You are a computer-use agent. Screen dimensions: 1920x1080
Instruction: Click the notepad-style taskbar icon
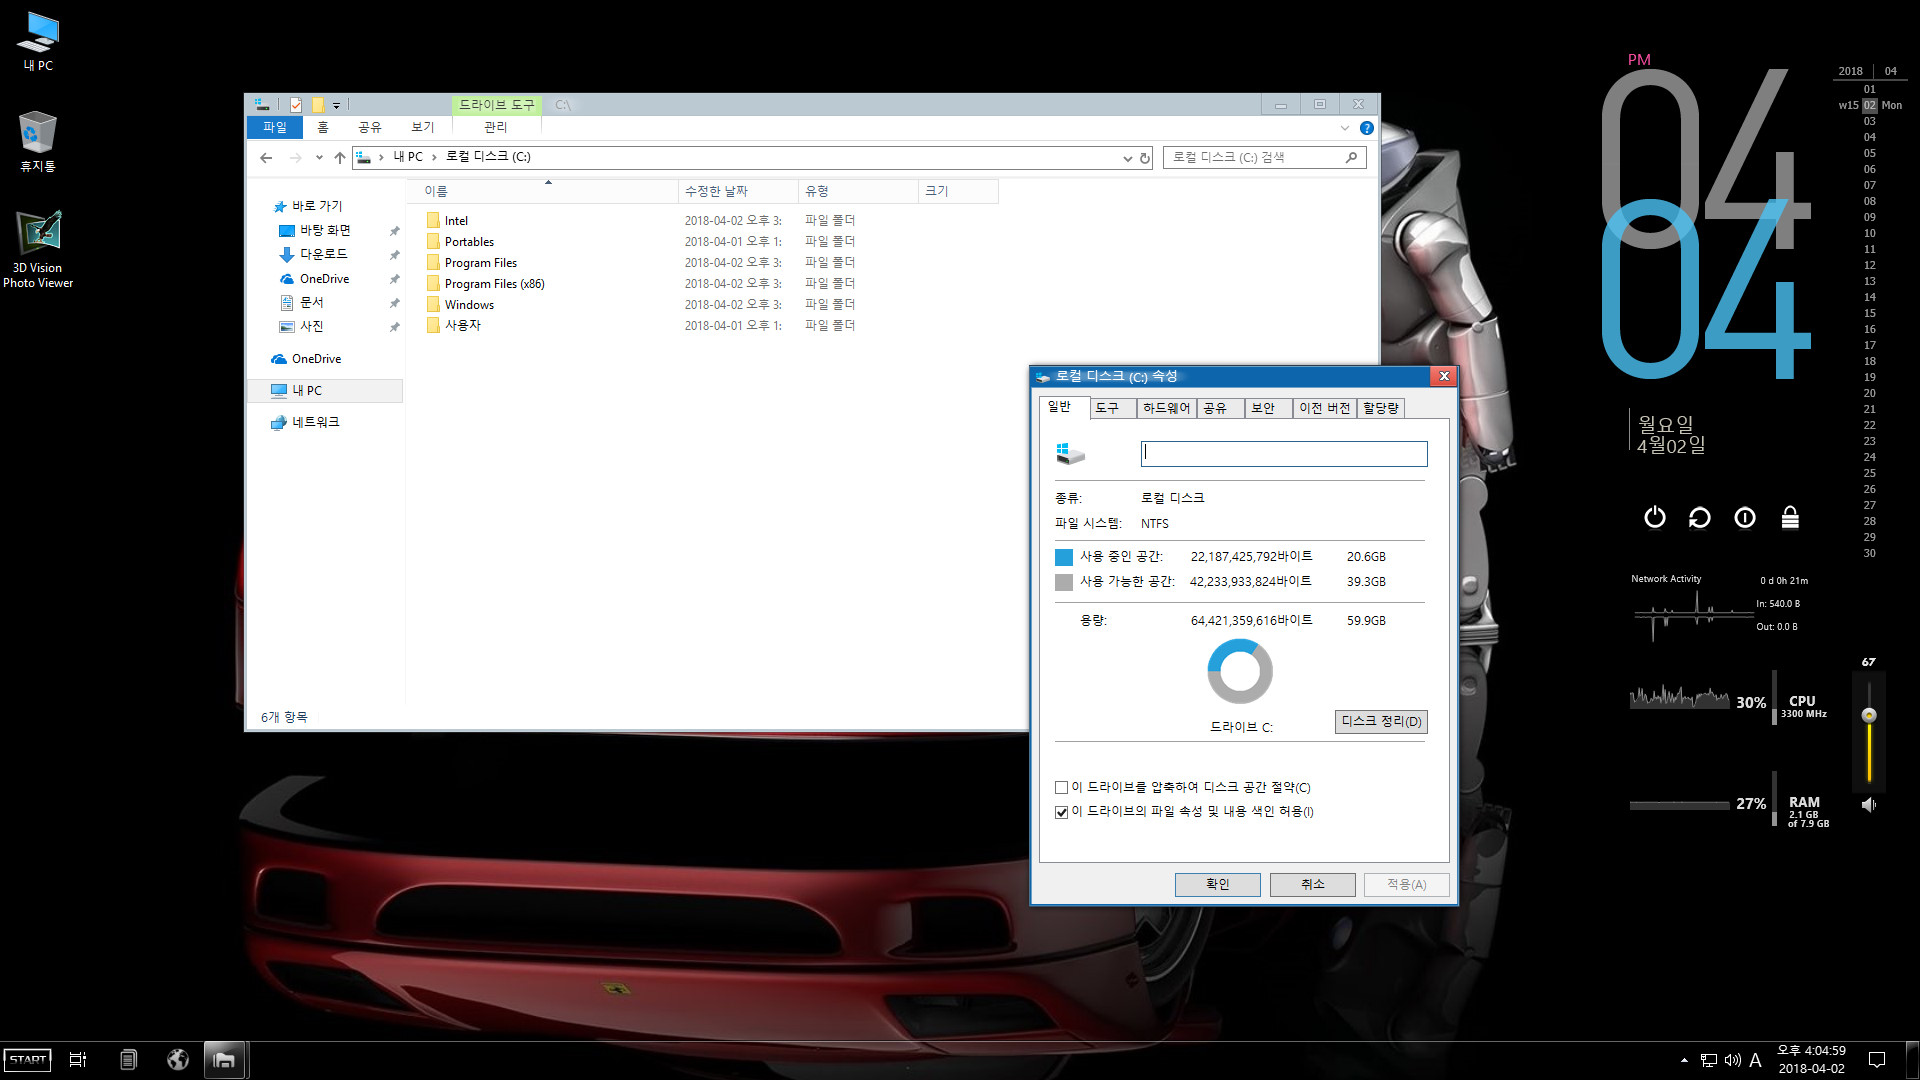tap(128, 1060)
